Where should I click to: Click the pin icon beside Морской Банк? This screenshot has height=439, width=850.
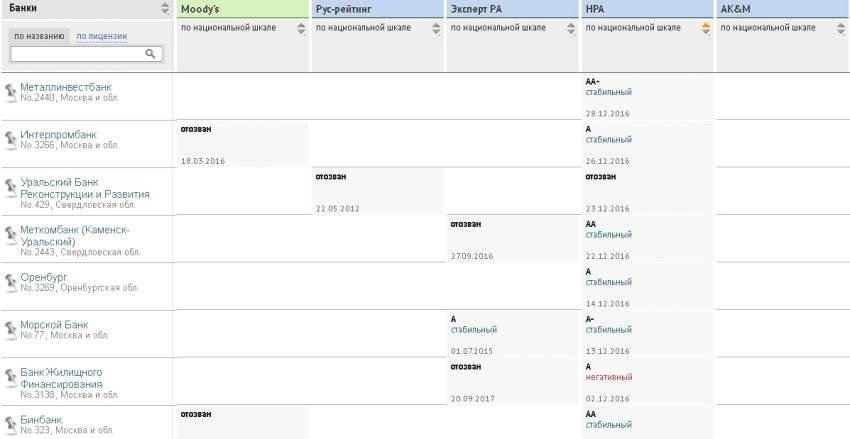11,329
